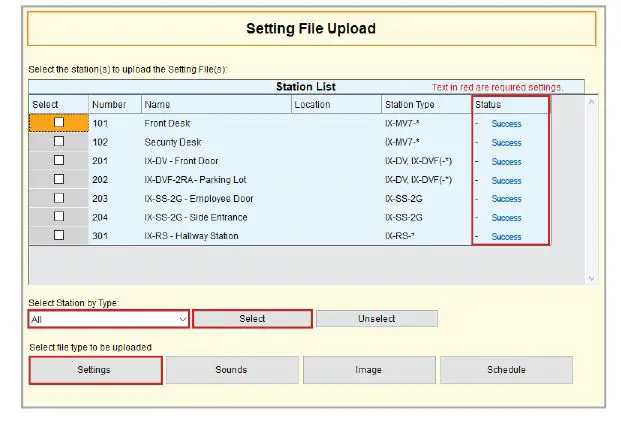Check the box for station 101 Front Desk
This screenshot has width=621, height=428.
(x=59, y=122)
